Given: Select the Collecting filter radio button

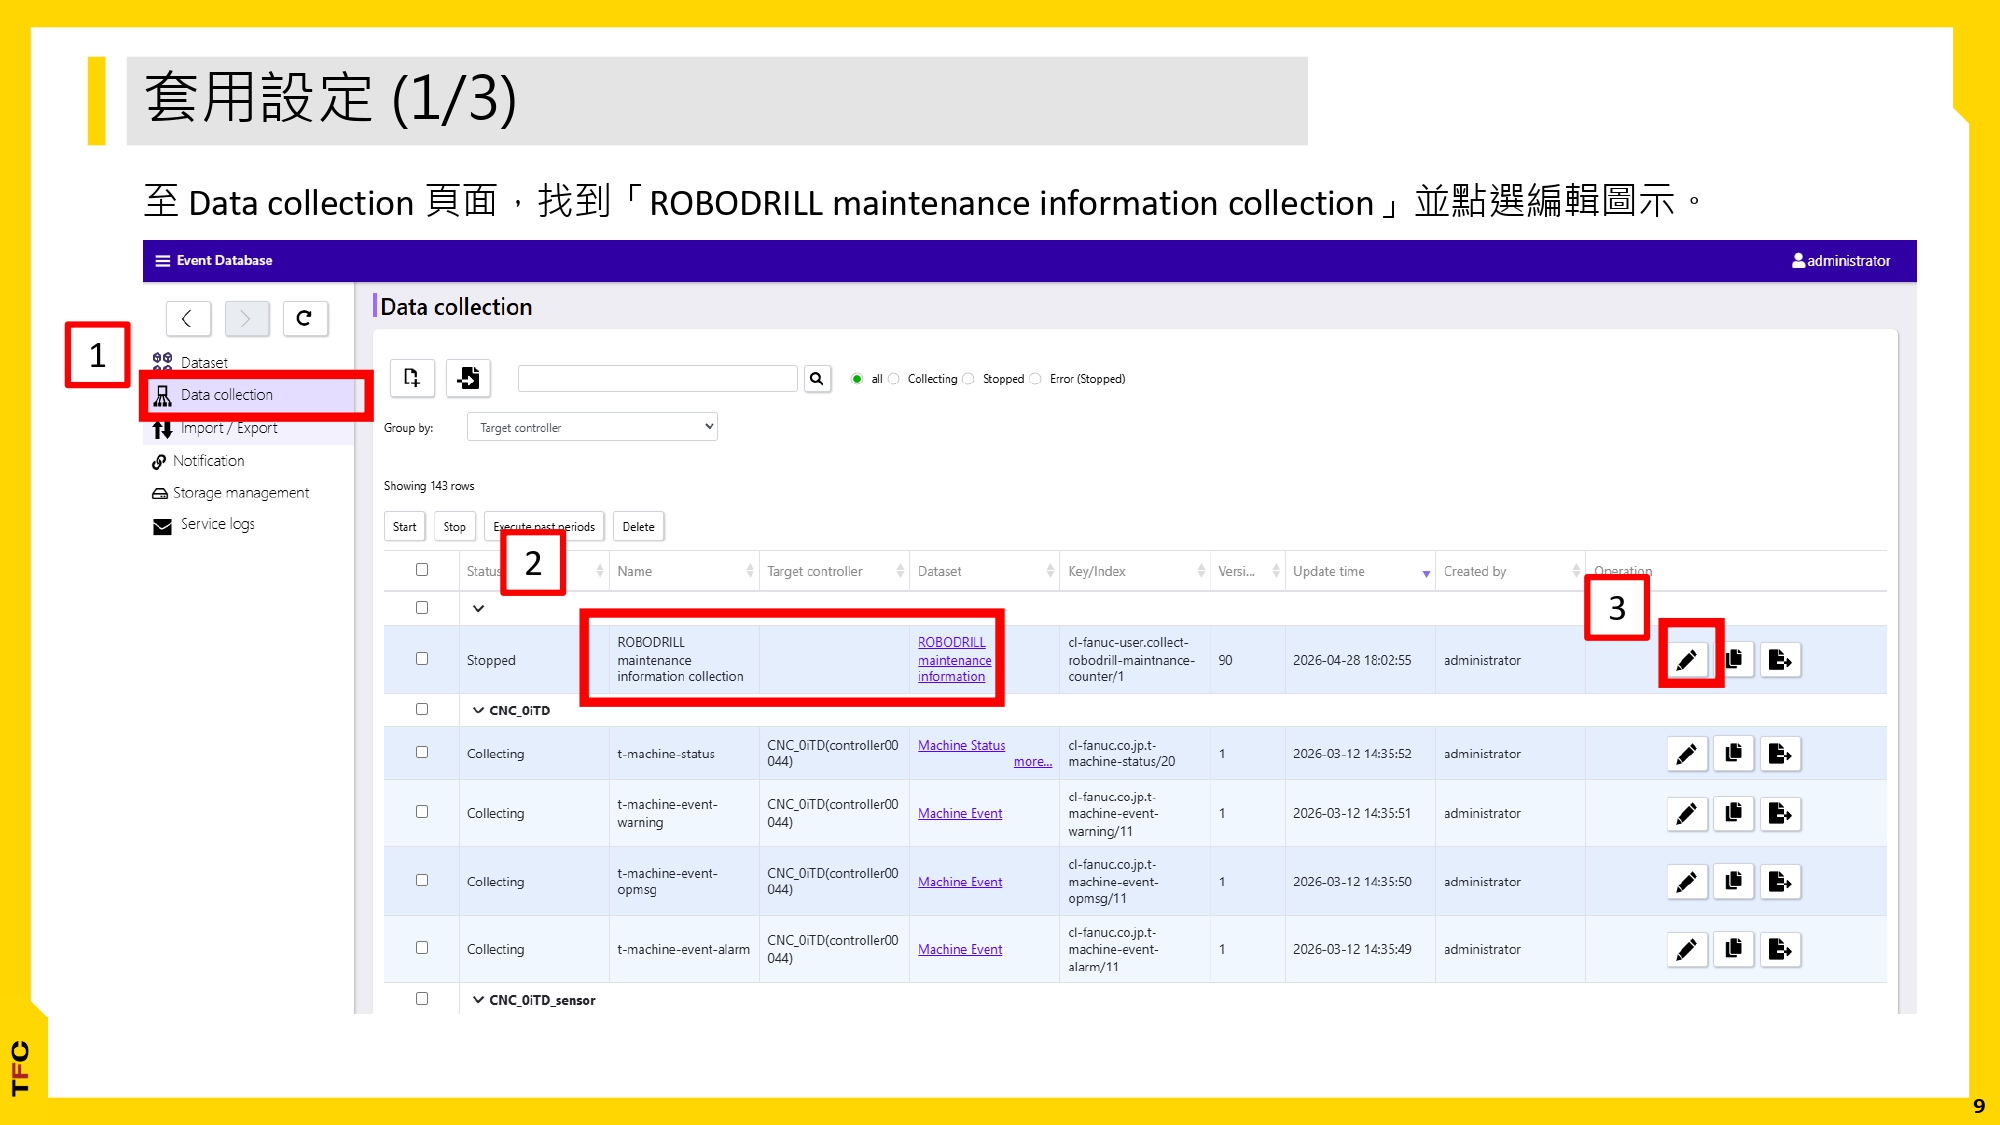Looking at the screenshot, I should [x=894, y=379].
